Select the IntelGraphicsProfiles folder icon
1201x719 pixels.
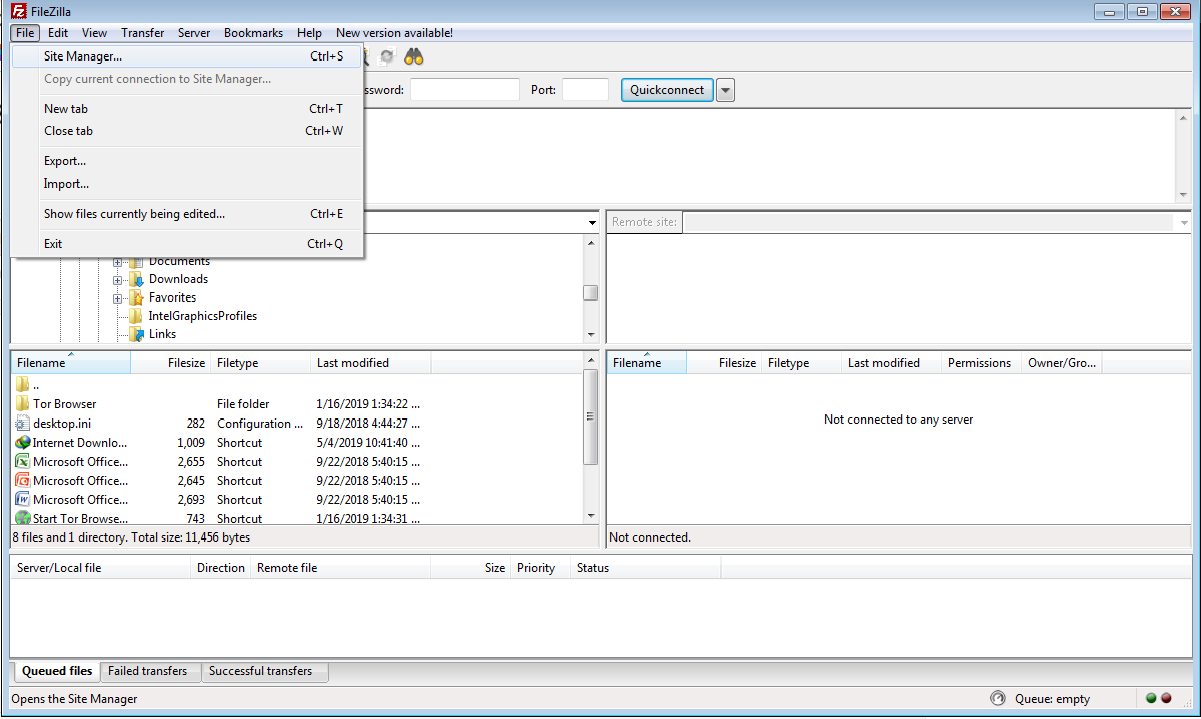pyautogui.click(x=136, y=316)
